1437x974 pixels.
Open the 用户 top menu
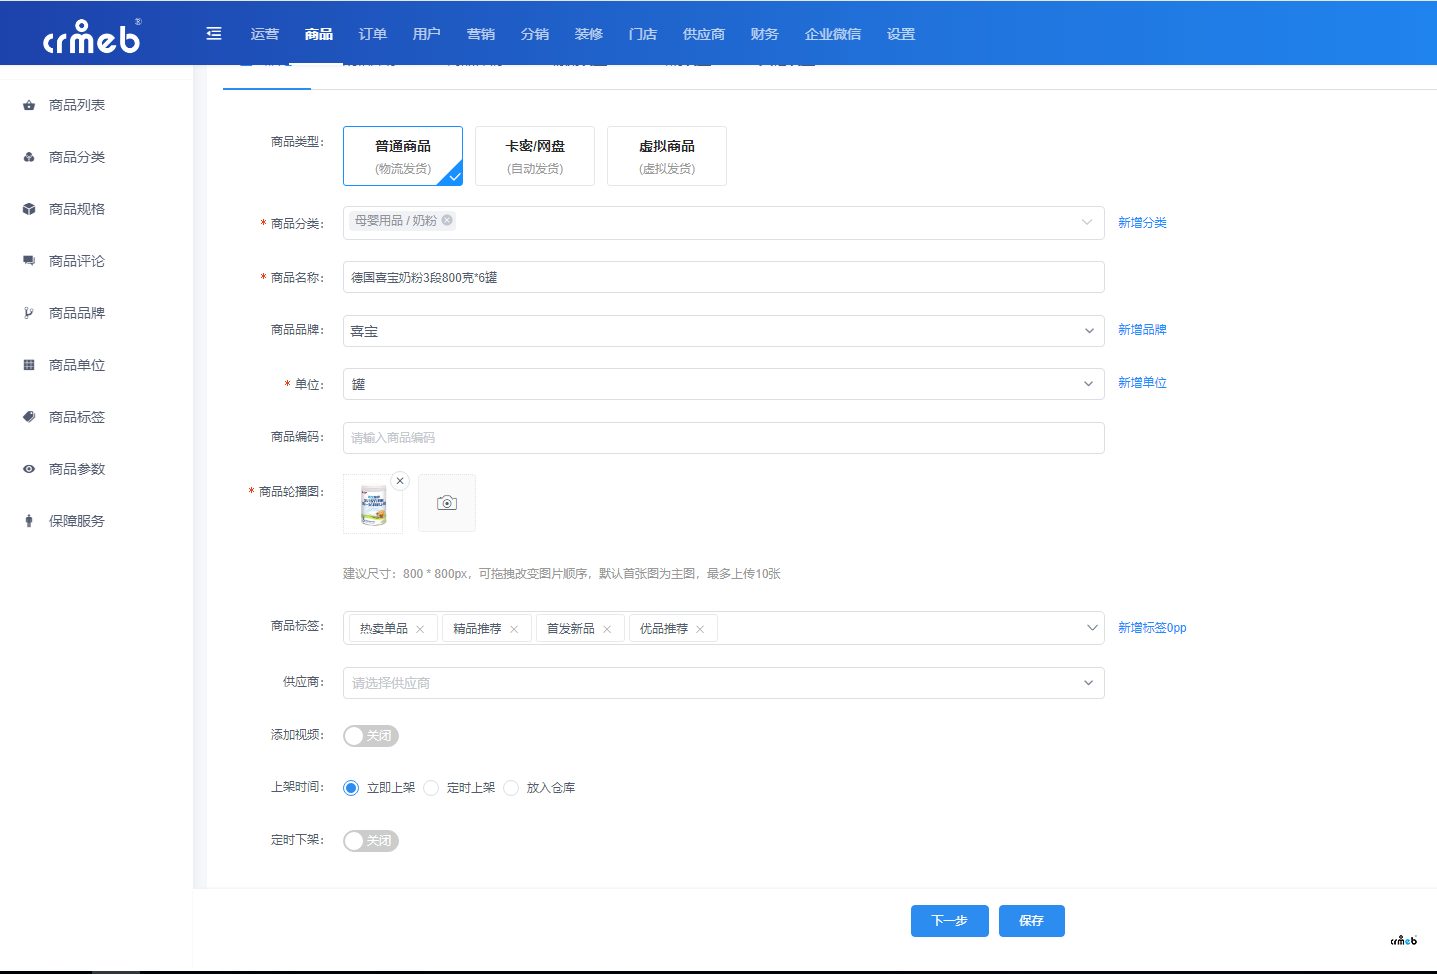[x=427, y=34]
